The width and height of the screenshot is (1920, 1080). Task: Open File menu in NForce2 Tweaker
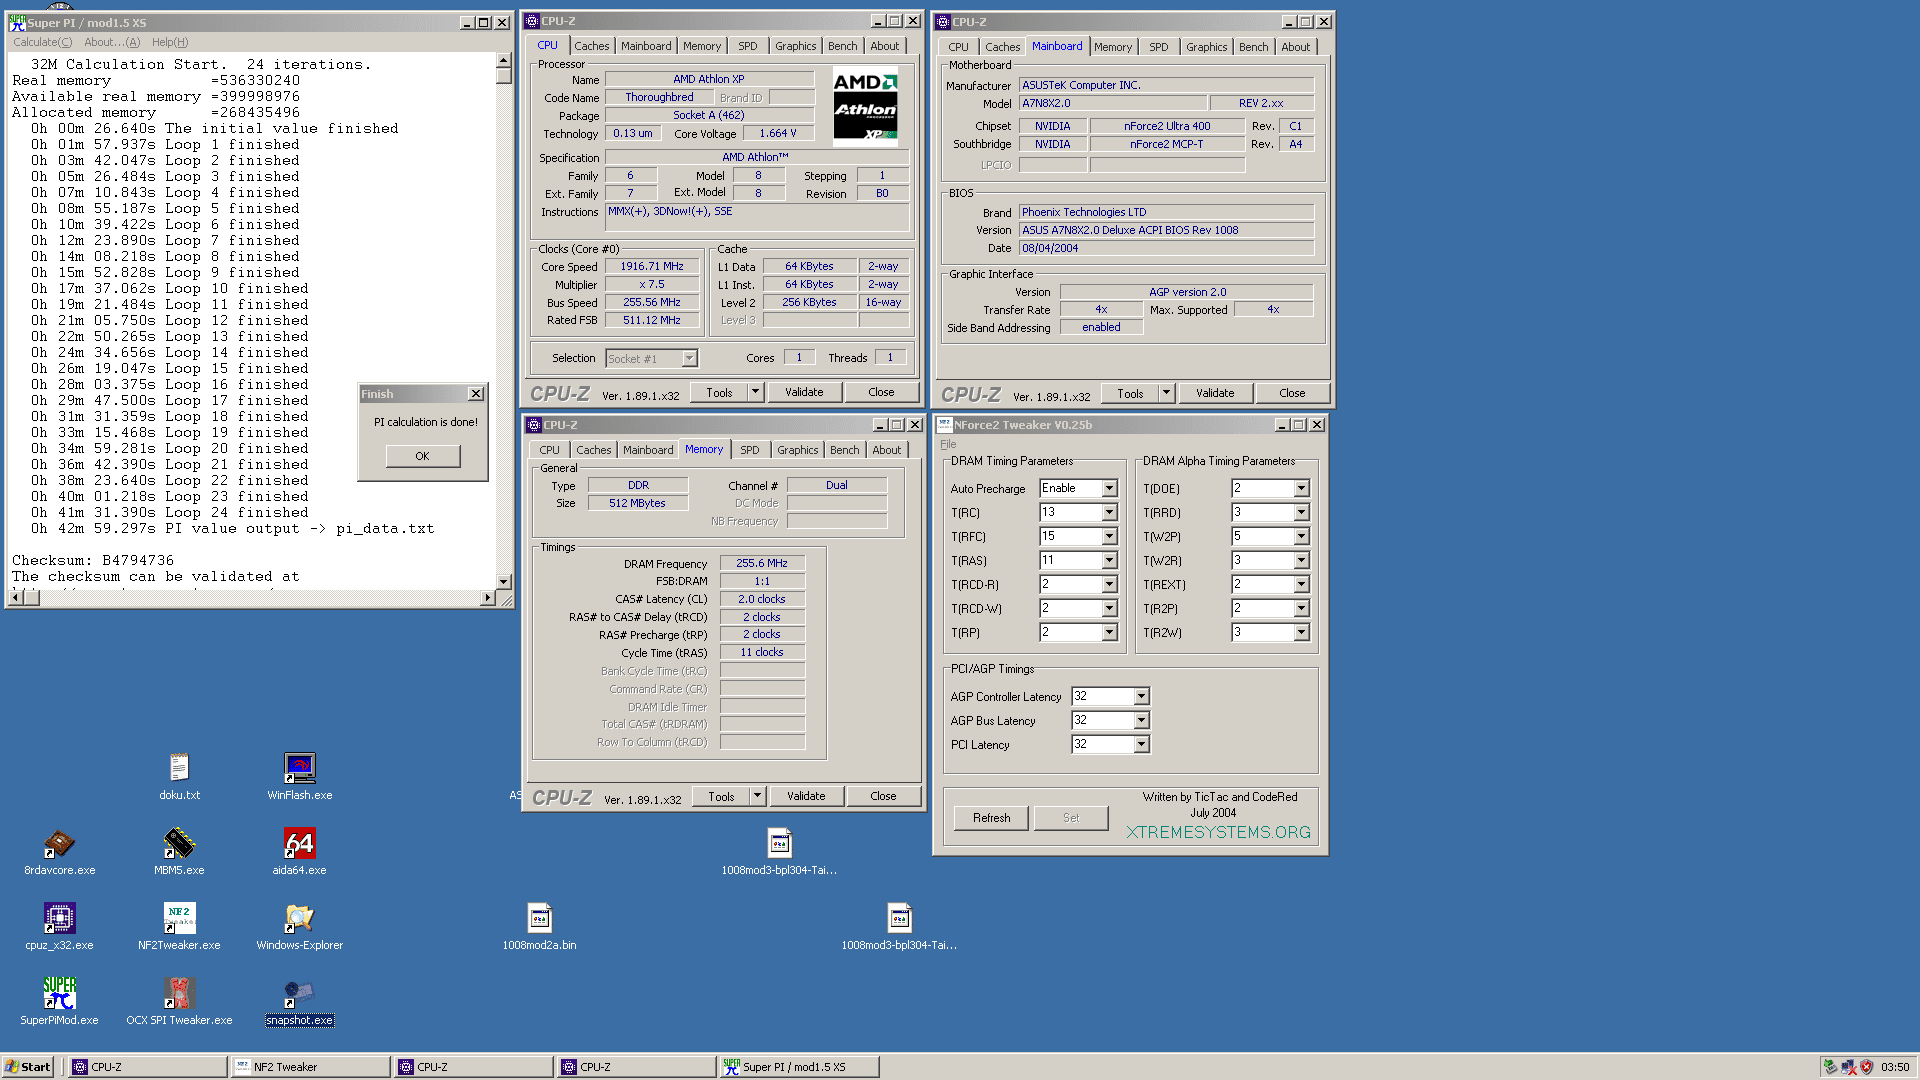[948, 444]
